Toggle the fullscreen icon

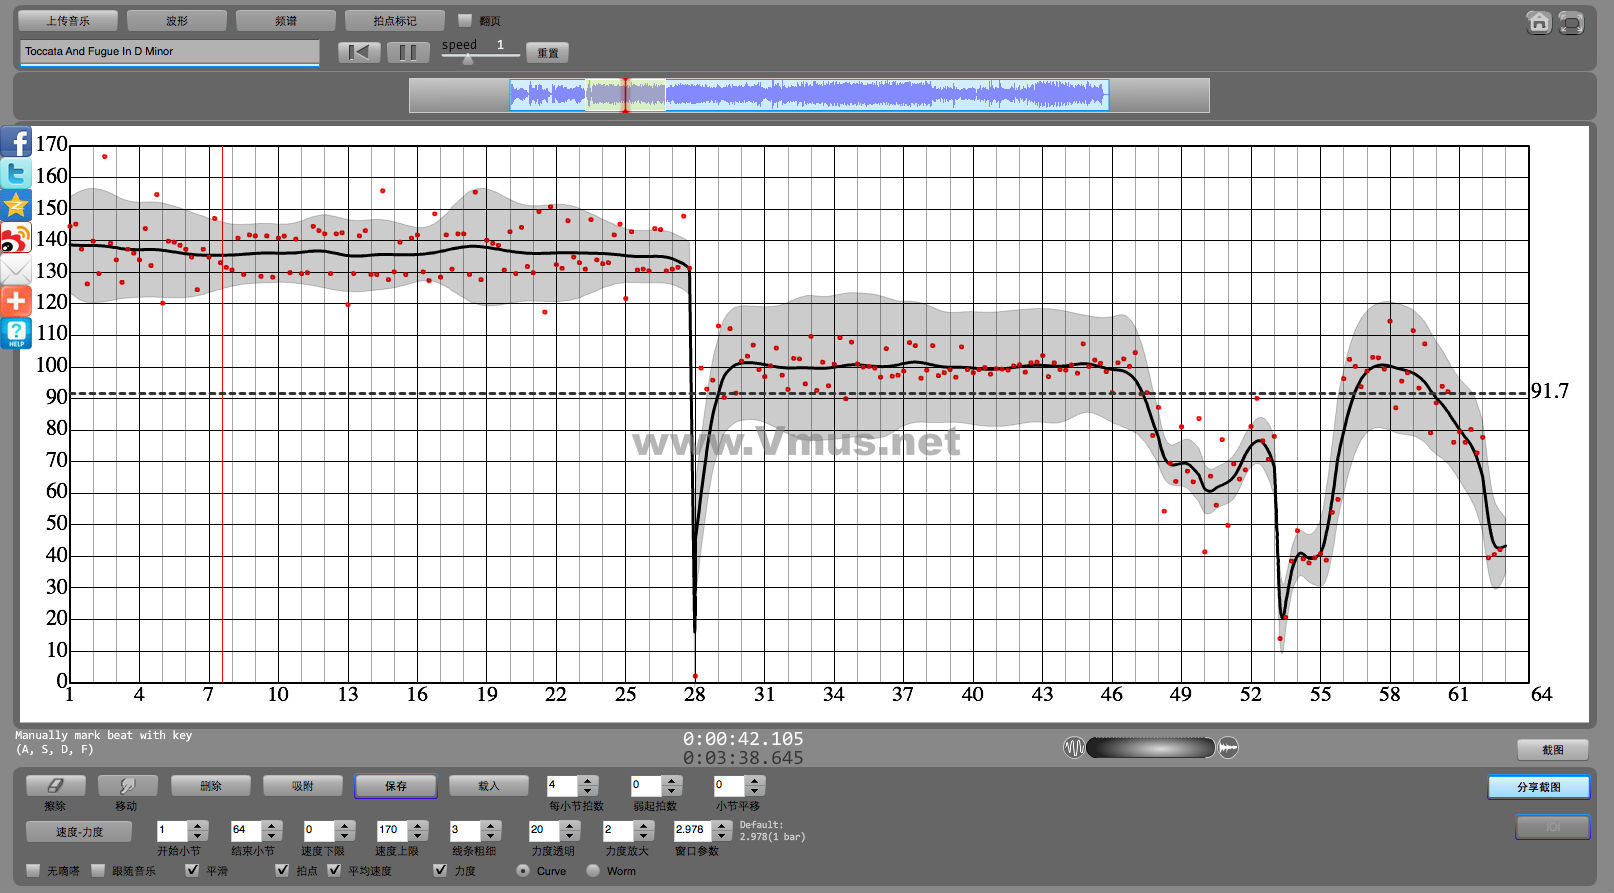[x=1571, y=22]
